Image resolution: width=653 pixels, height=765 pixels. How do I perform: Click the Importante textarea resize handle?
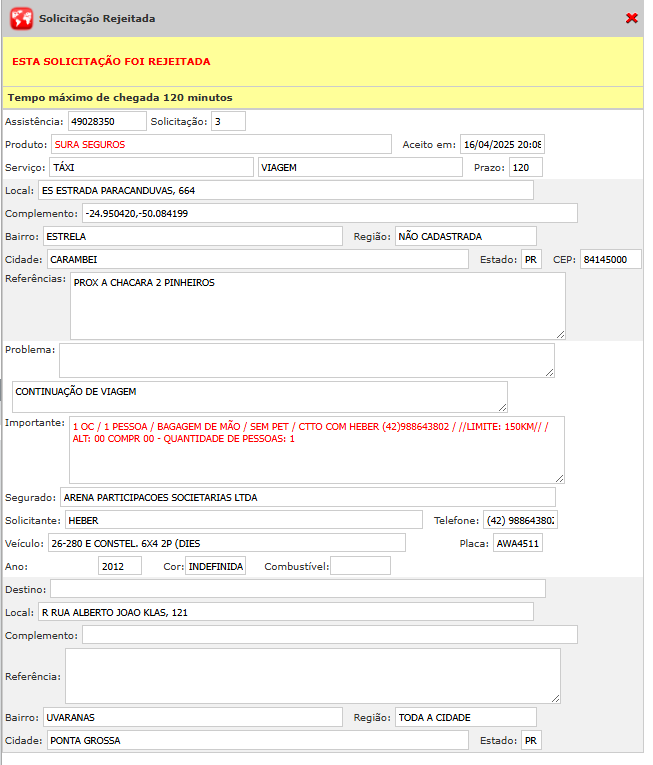[560, 479]
